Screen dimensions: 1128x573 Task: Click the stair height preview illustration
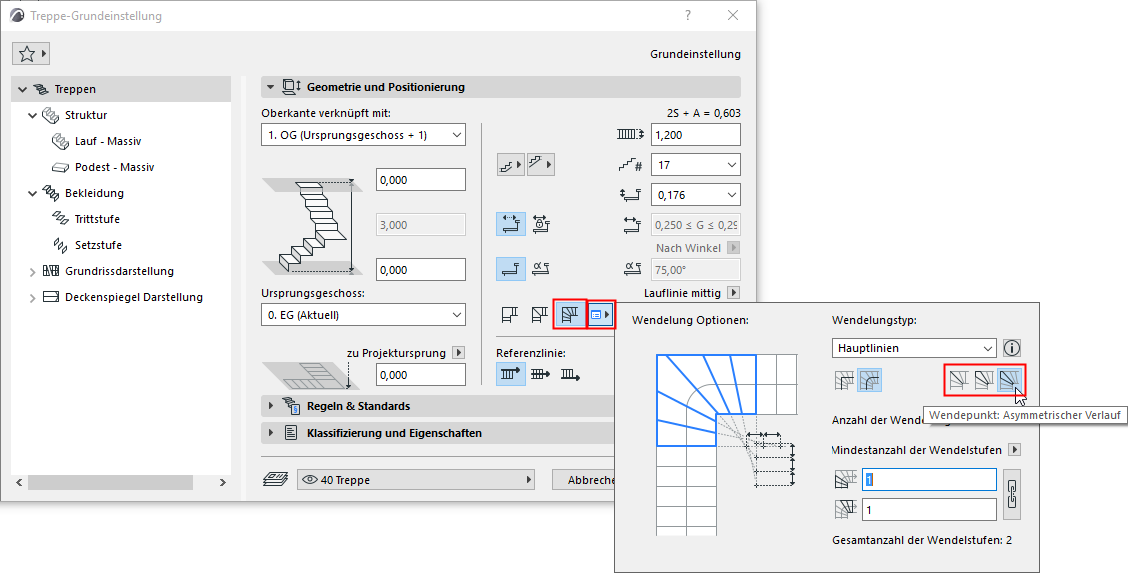[314, 224]
